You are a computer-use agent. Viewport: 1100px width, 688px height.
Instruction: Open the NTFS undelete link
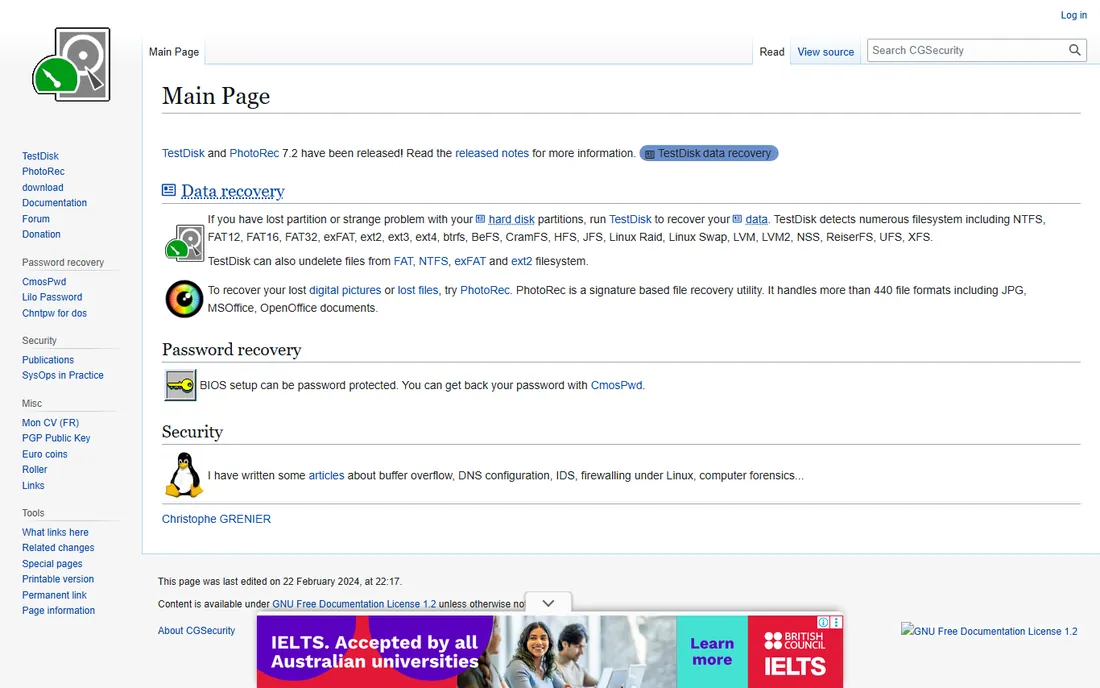[433, 261]
